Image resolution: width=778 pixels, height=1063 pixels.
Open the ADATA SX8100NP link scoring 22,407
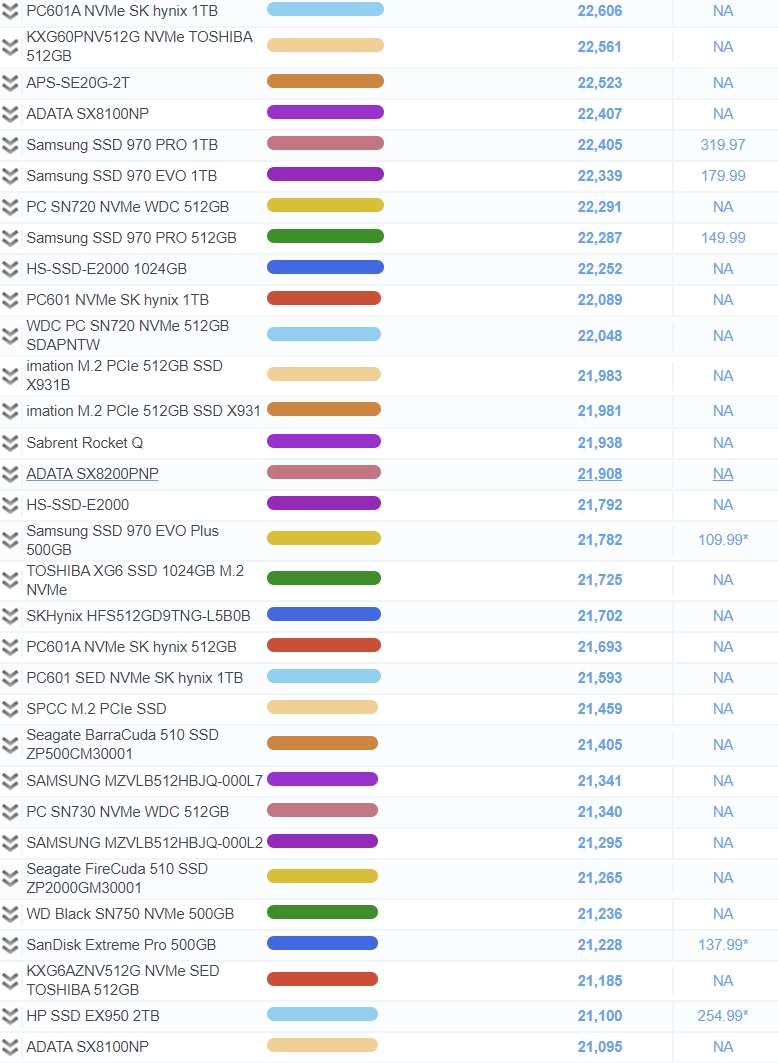coord(87,114)
